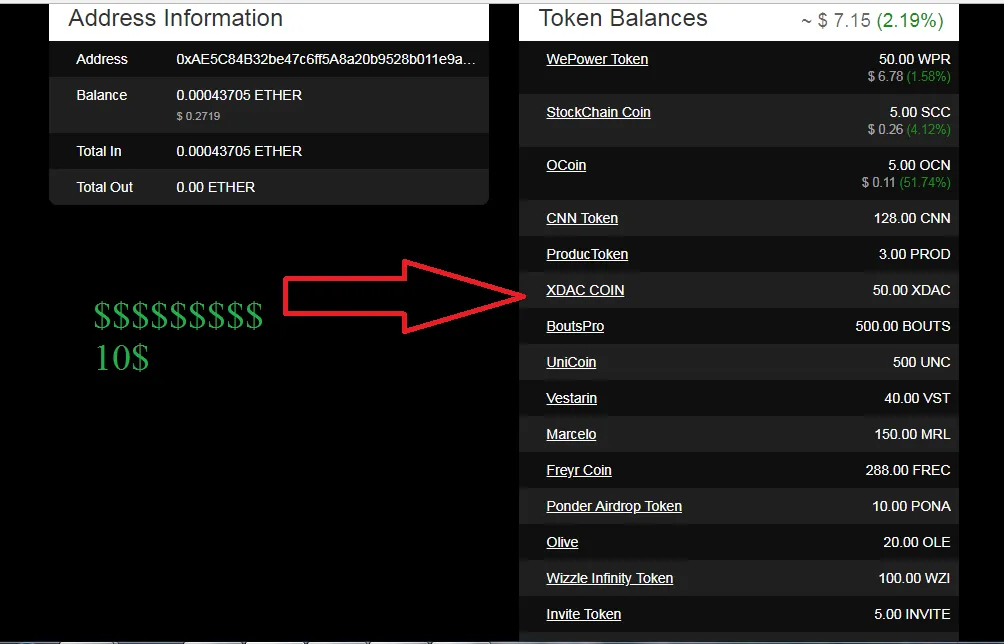Select the 500.00 BOUTS balance
1004x644 pixels.
(903, 326)
